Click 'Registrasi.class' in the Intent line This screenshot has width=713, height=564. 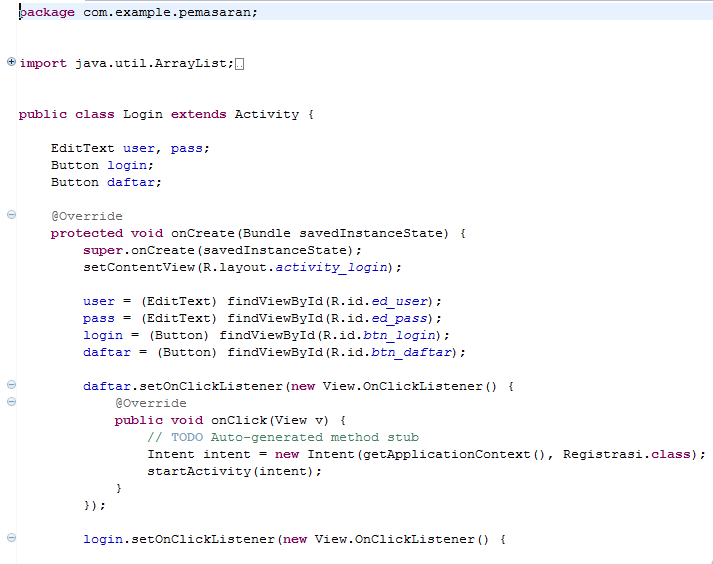point(627,454)
